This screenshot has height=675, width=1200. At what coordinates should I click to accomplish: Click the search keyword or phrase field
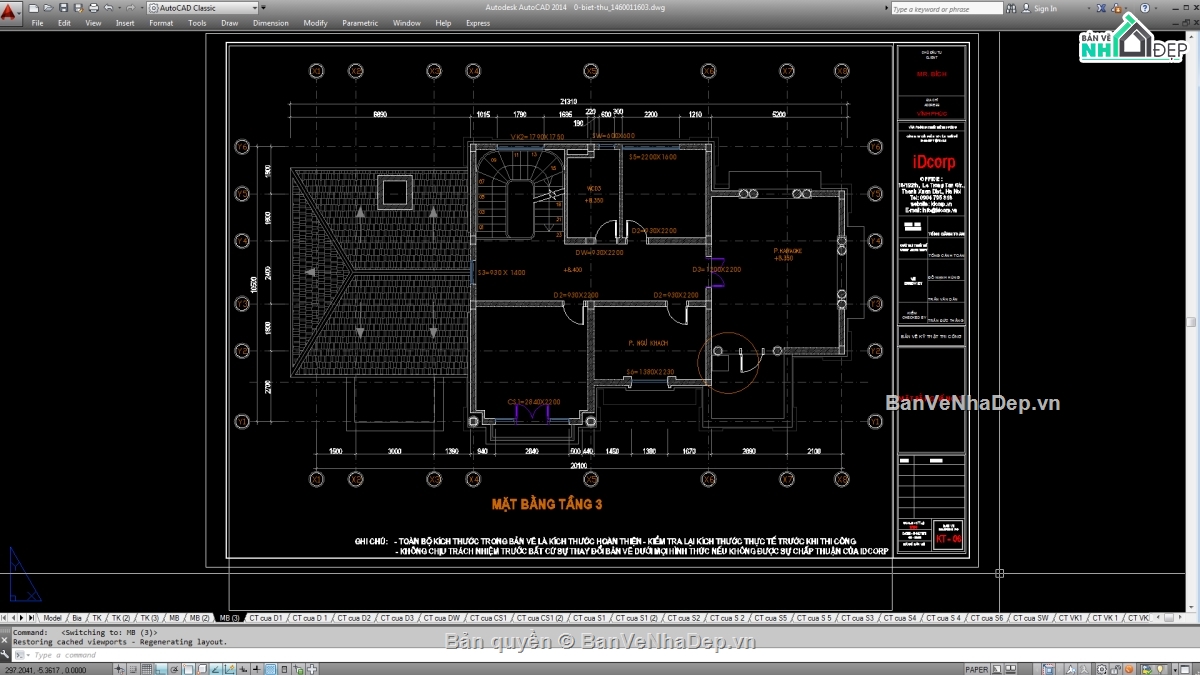(x=947, y=8)
